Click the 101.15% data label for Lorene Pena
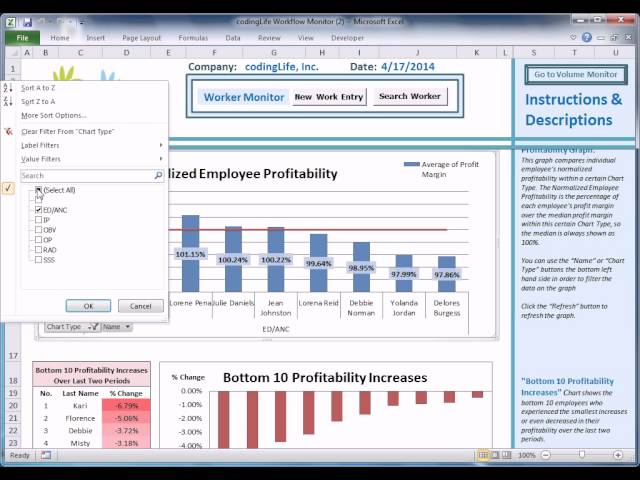Viewport: 640px width, 480px height. pos(190,254)
